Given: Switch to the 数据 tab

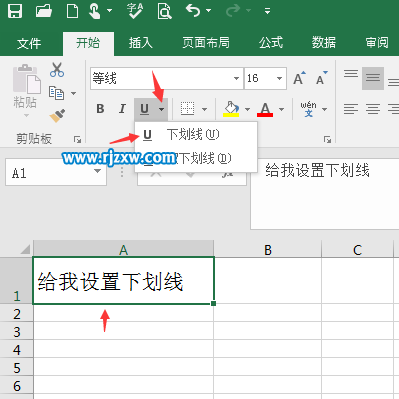Looking at the screenshot, I should click(x=324, y=43).
